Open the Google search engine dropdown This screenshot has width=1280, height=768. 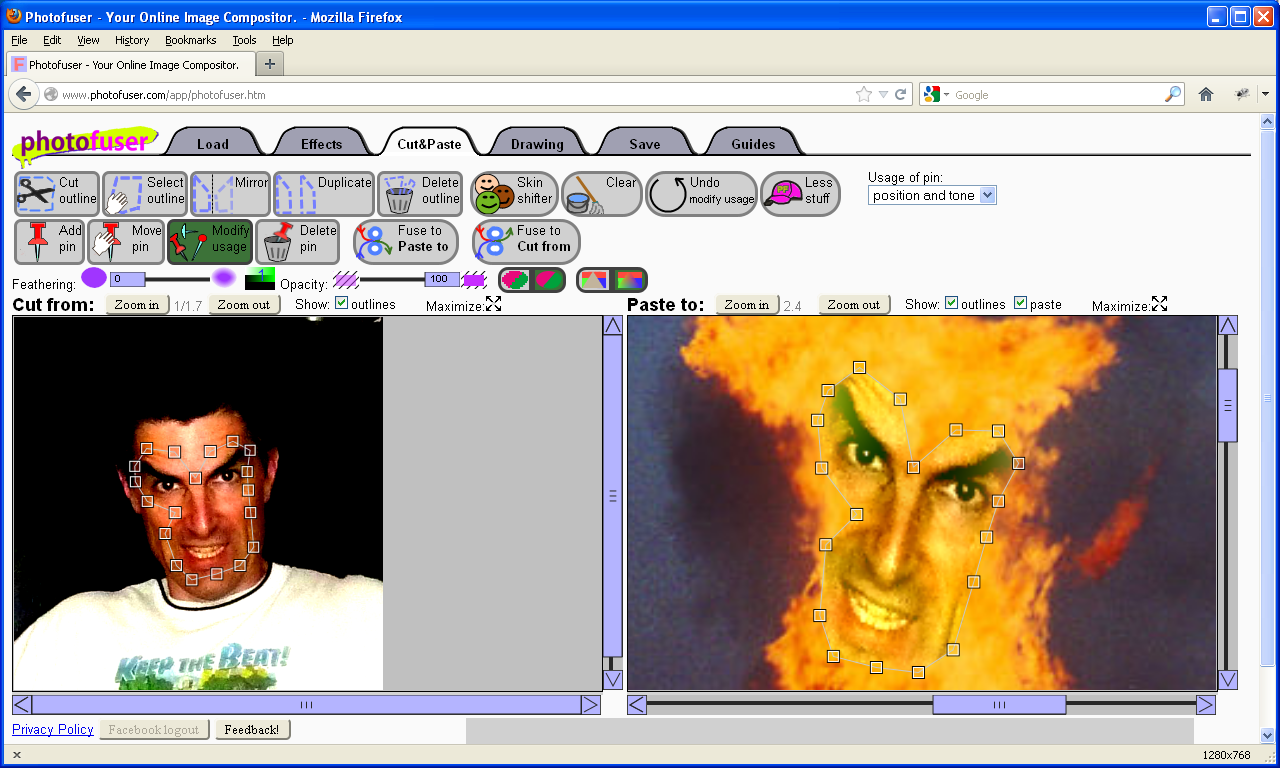[x=937, y=94]
